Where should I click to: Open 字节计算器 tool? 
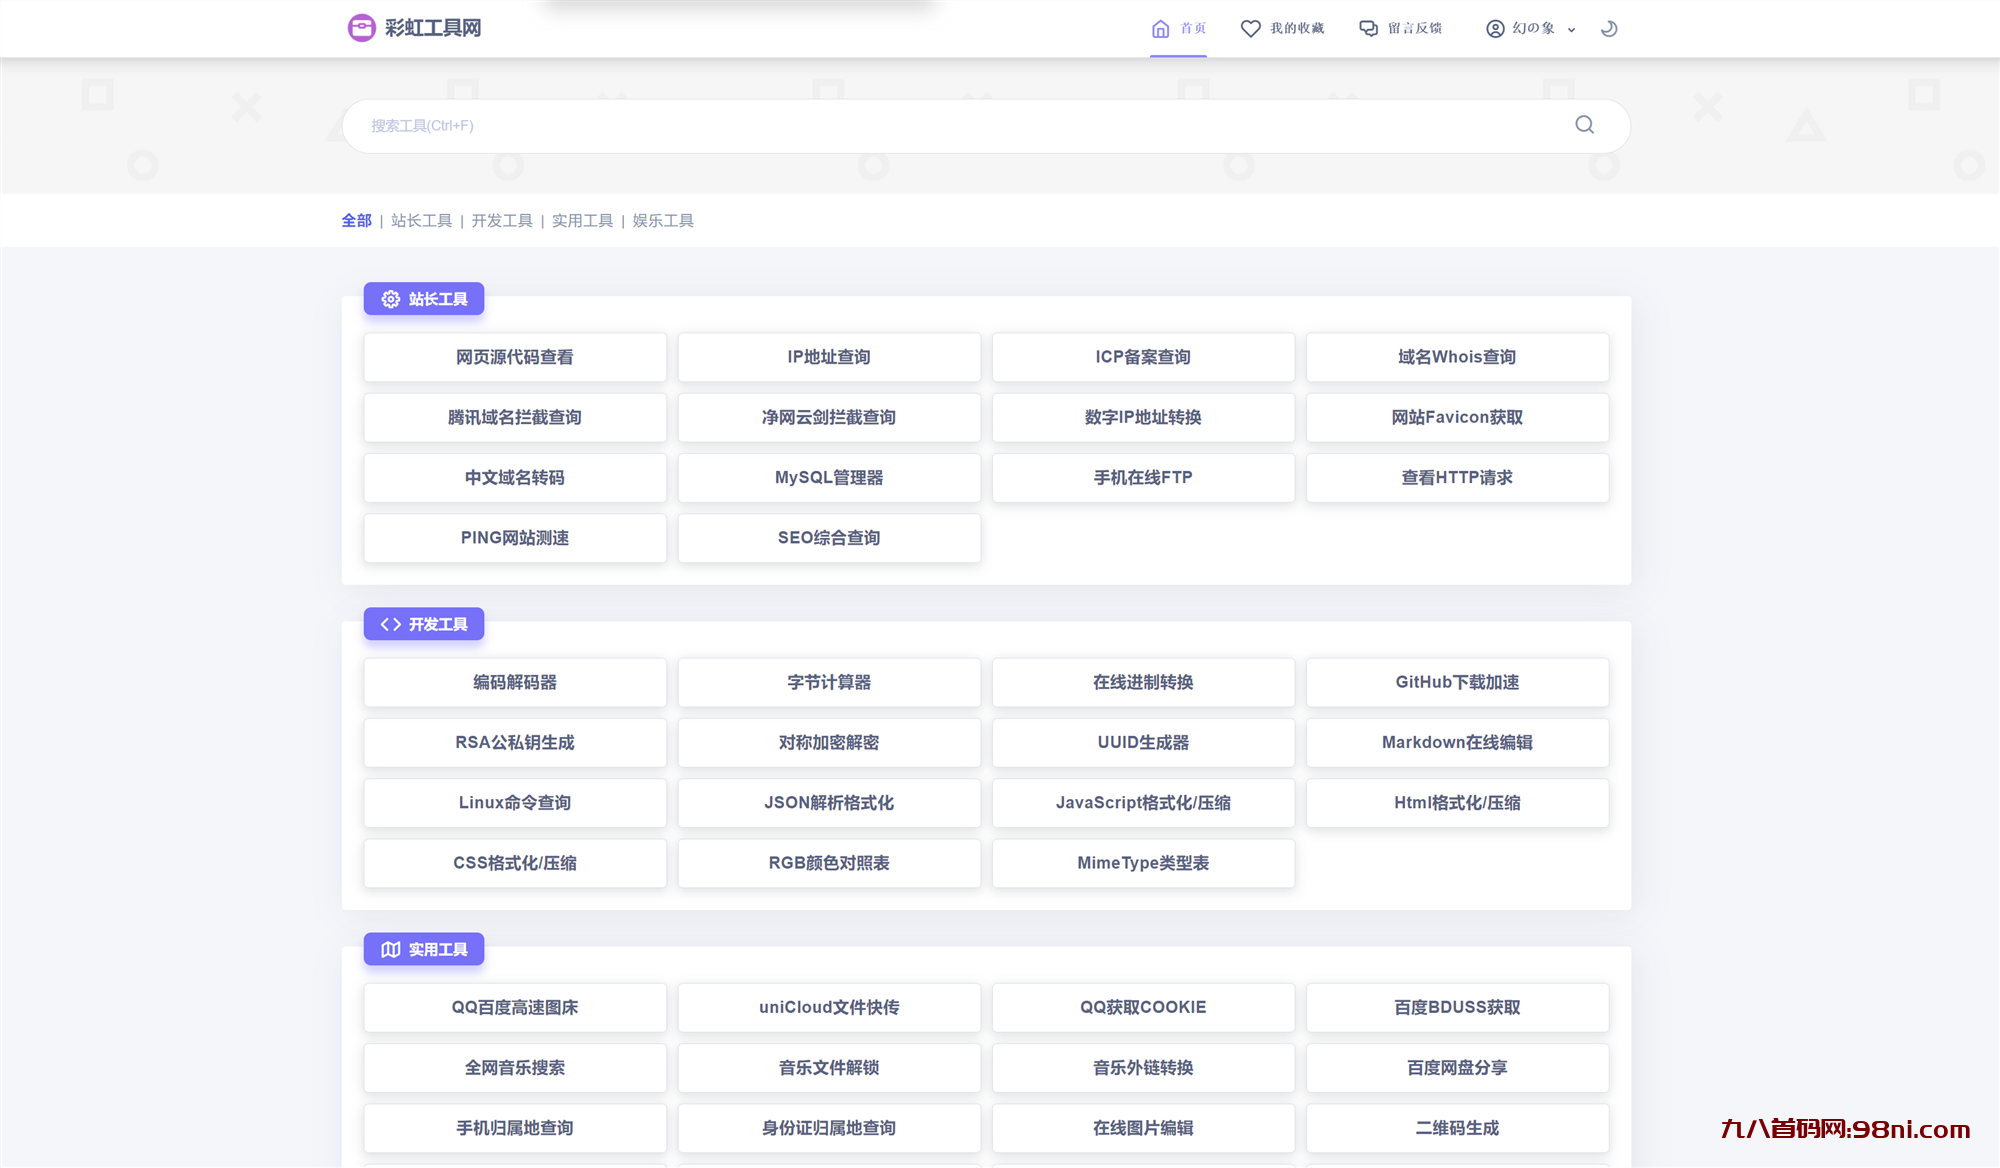pos(829,682)
